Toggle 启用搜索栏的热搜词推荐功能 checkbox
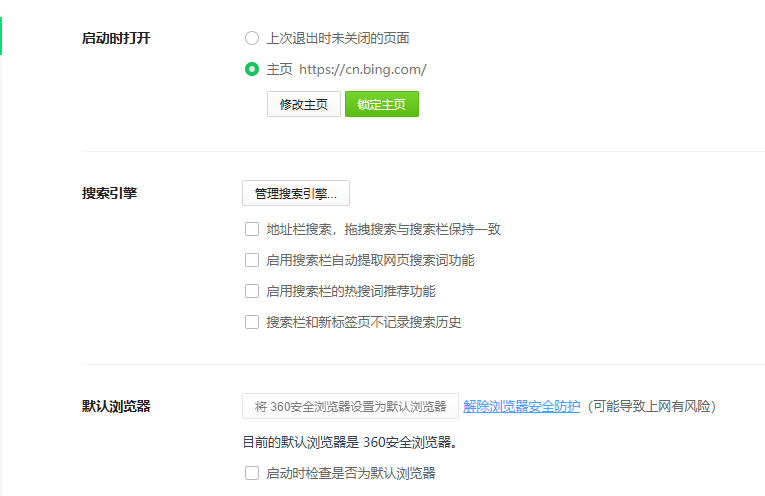The image size is (765, 496). coord(252,291)
